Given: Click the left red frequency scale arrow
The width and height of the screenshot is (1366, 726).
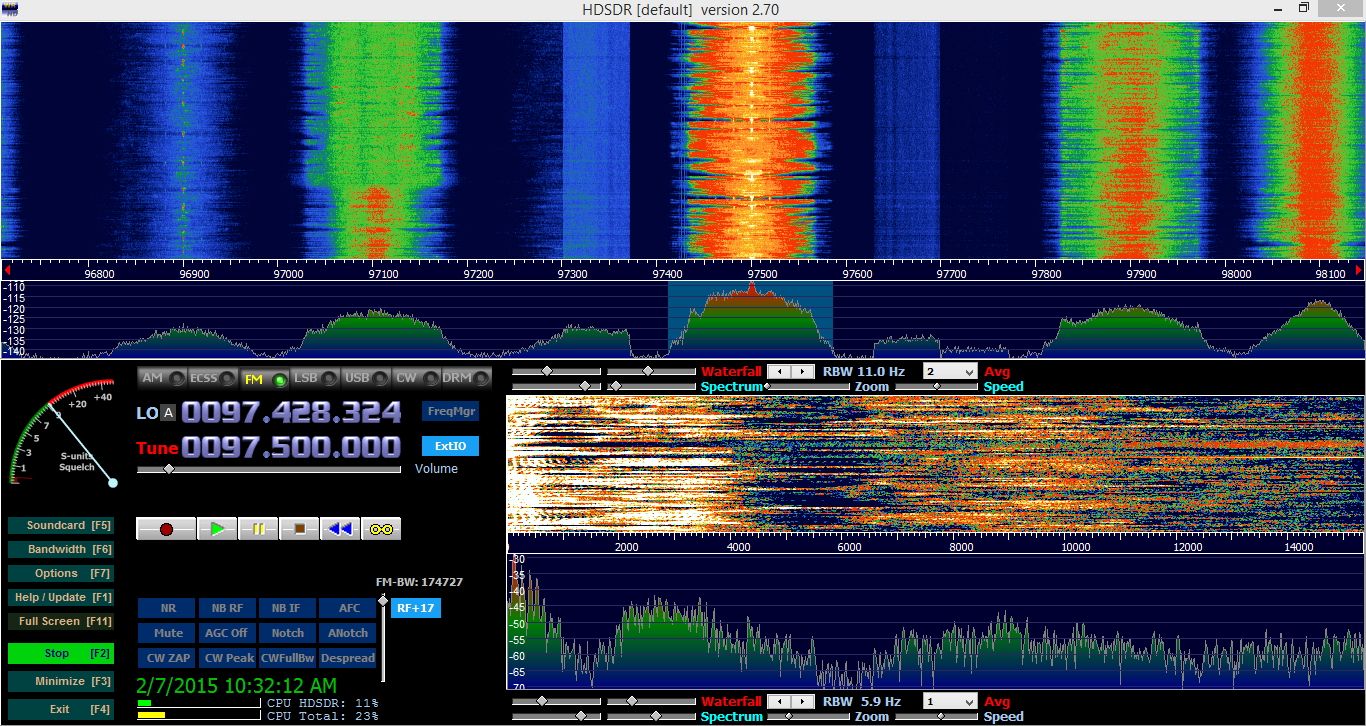Looking at the screenshot, I should coord(7,270).
